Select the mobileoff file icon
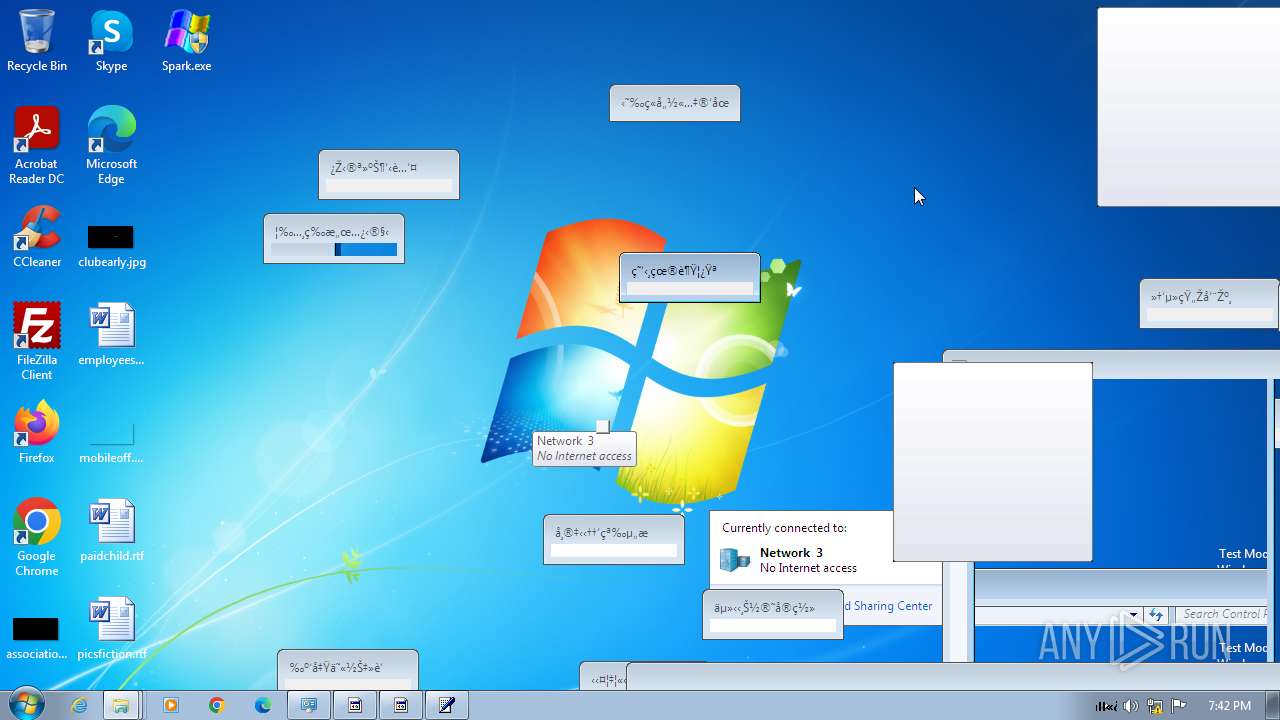This screenshot has height=720, width=1280. coord(111,442)
